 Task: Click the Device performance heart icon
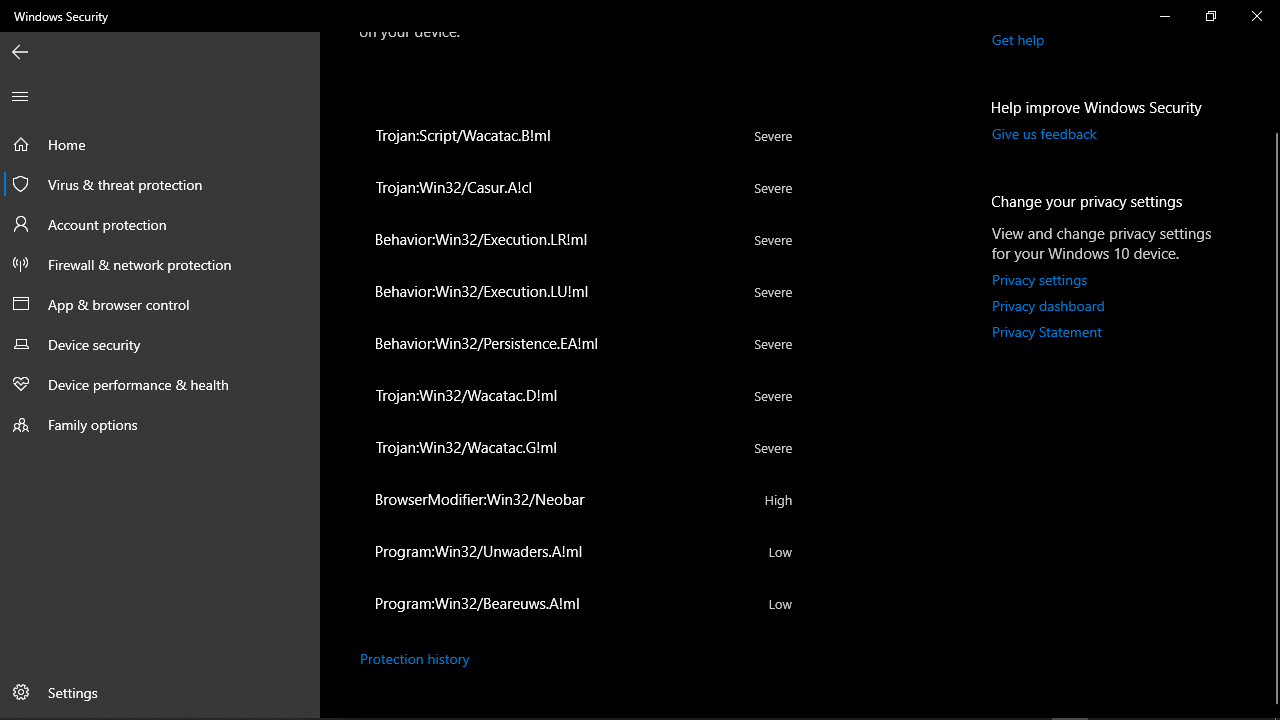pyautogui.click(x=21, y=385)
